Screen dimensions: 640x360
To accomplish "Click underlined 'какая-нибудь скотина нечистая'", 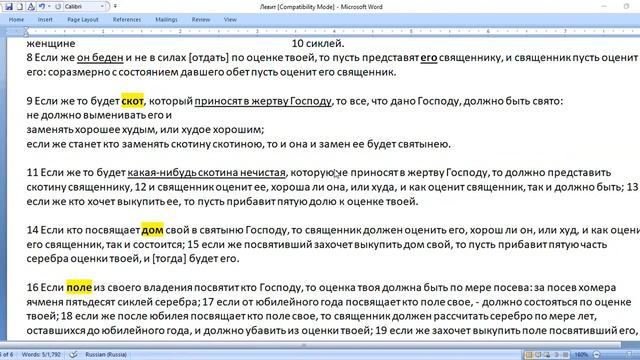I will click(207, 173).
